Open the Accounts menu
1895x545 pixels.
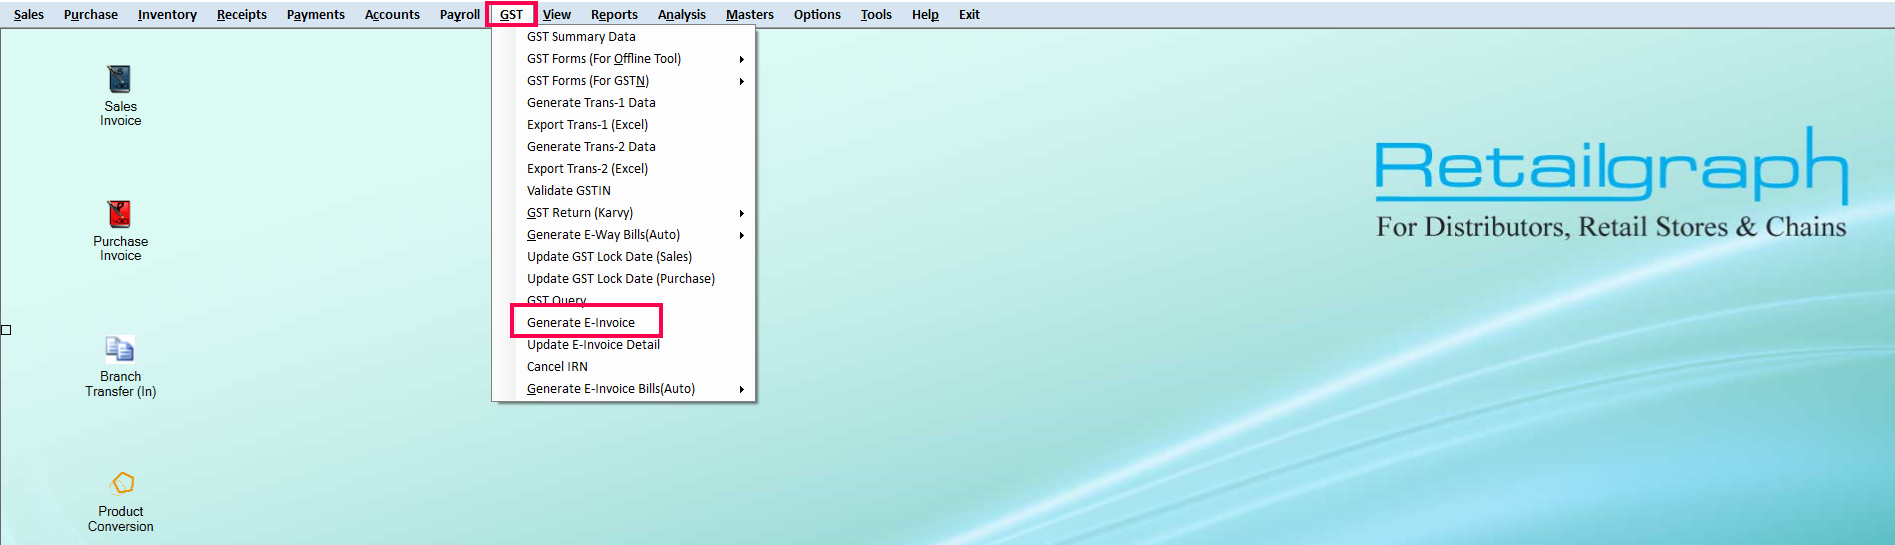pos(392,14)
